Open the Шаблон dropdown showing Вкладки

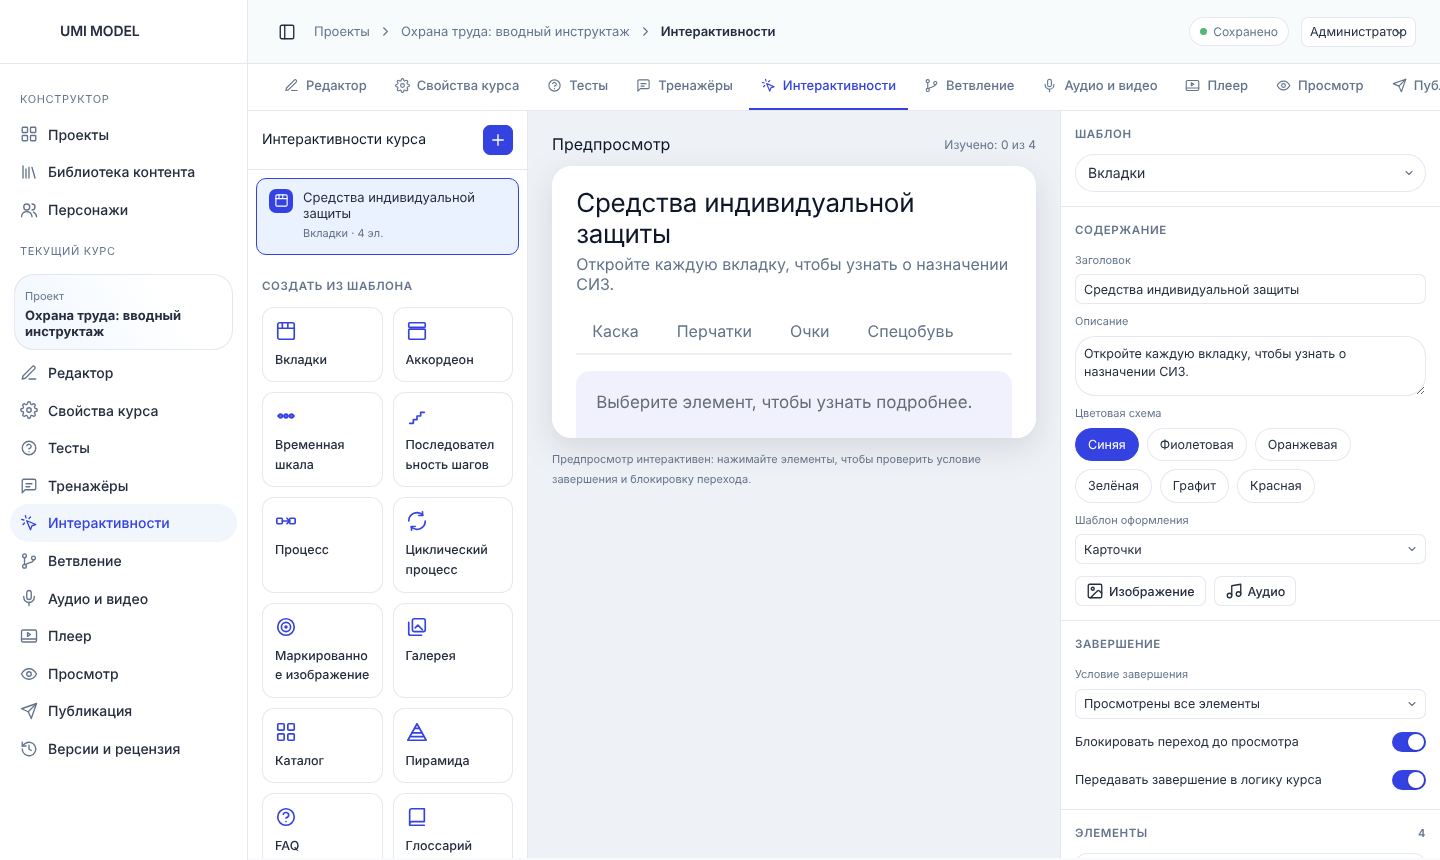tap(1250, 173)
